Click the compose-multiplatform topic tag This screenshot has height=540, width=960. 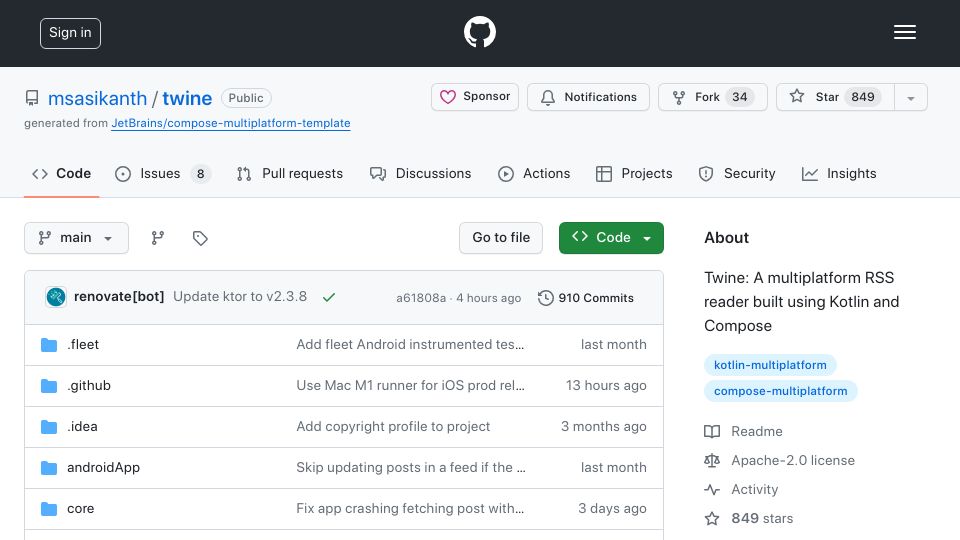point(781,391)
